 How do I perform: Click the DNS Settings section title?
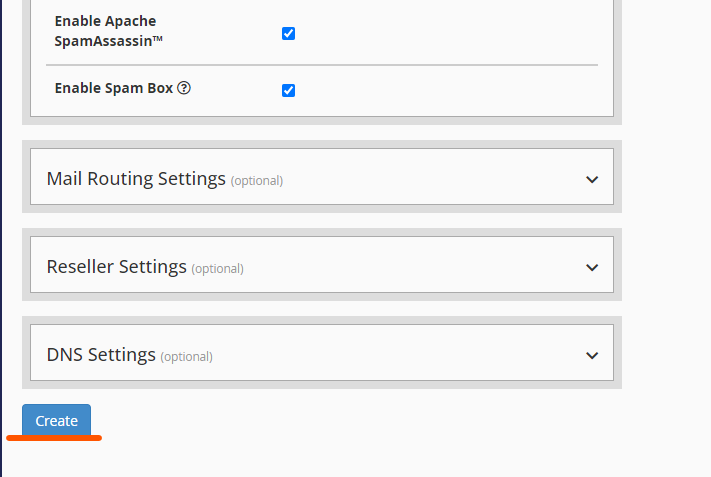101,355
